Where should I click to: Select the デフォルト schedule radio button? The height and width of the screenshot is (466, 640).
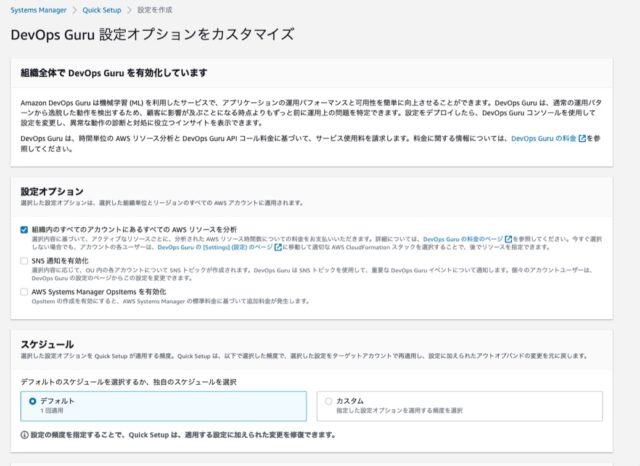[x=33, y=401]
